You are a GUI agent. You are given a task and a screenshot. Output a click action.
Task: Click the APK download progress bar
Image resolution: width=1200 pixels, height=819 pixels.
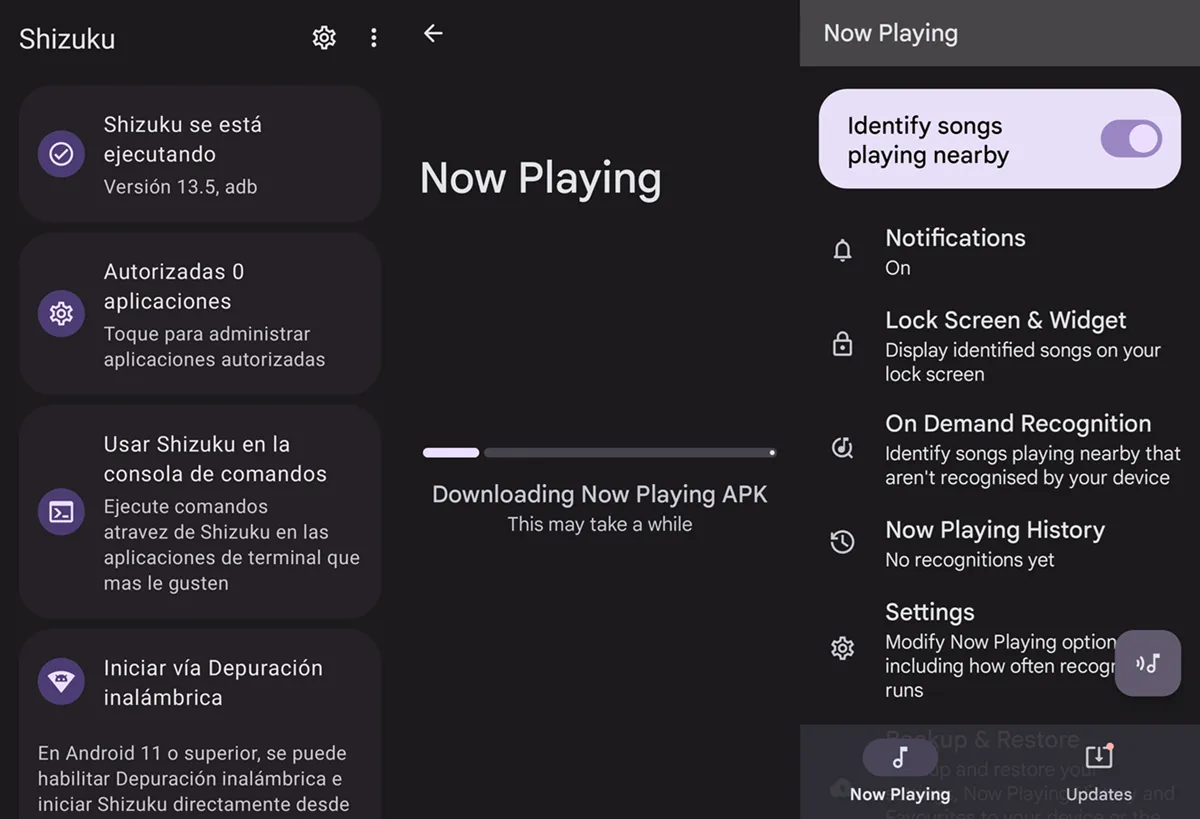pos(599,453)
